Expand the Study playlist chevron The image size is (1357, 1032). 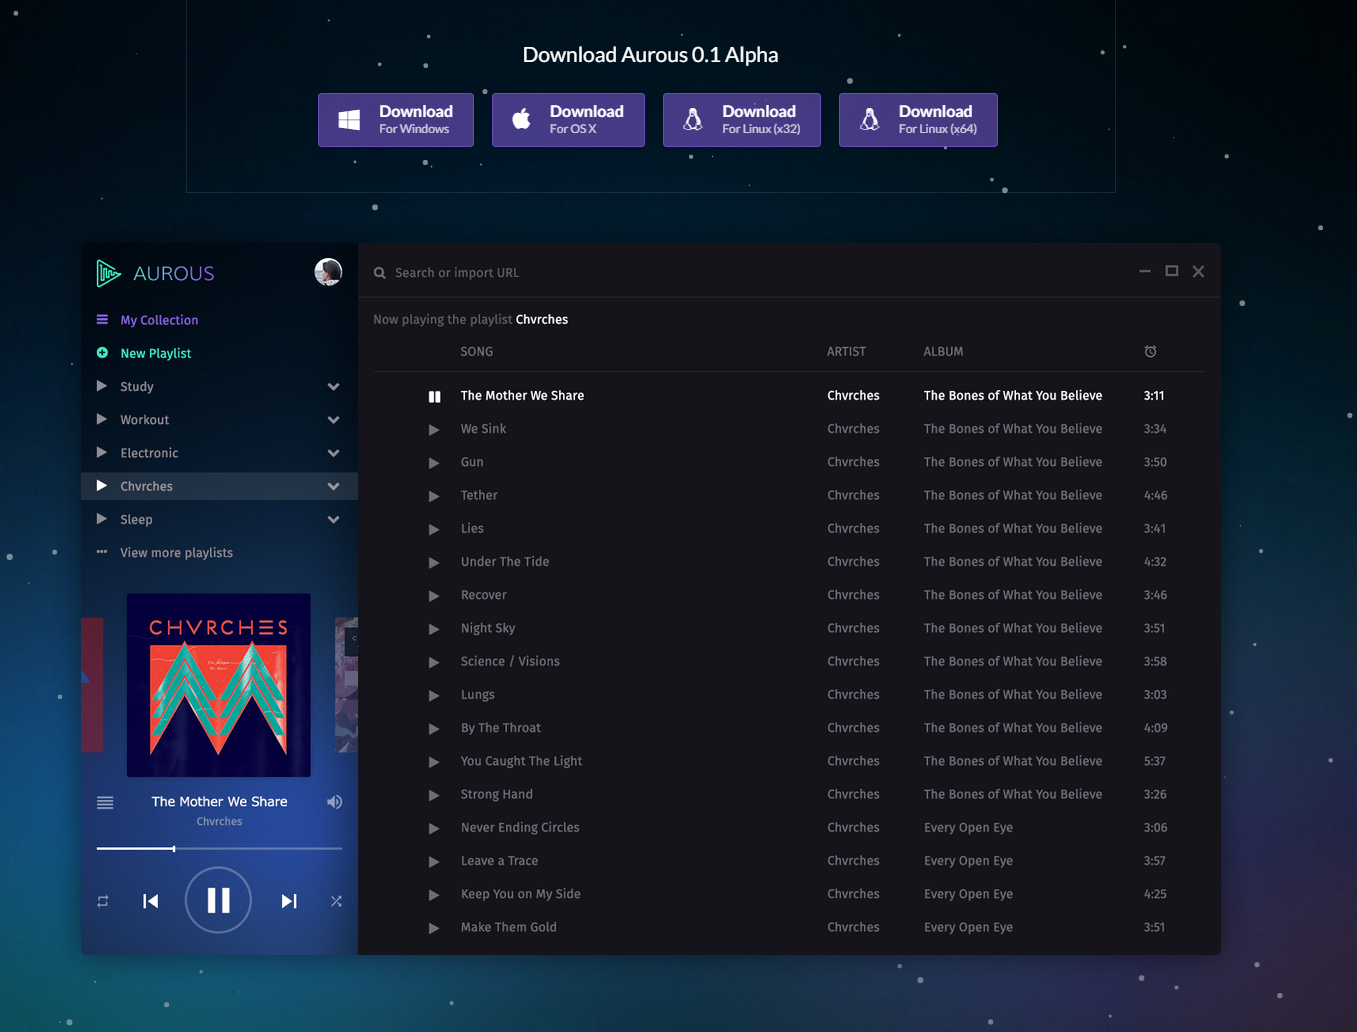(333, 387)
